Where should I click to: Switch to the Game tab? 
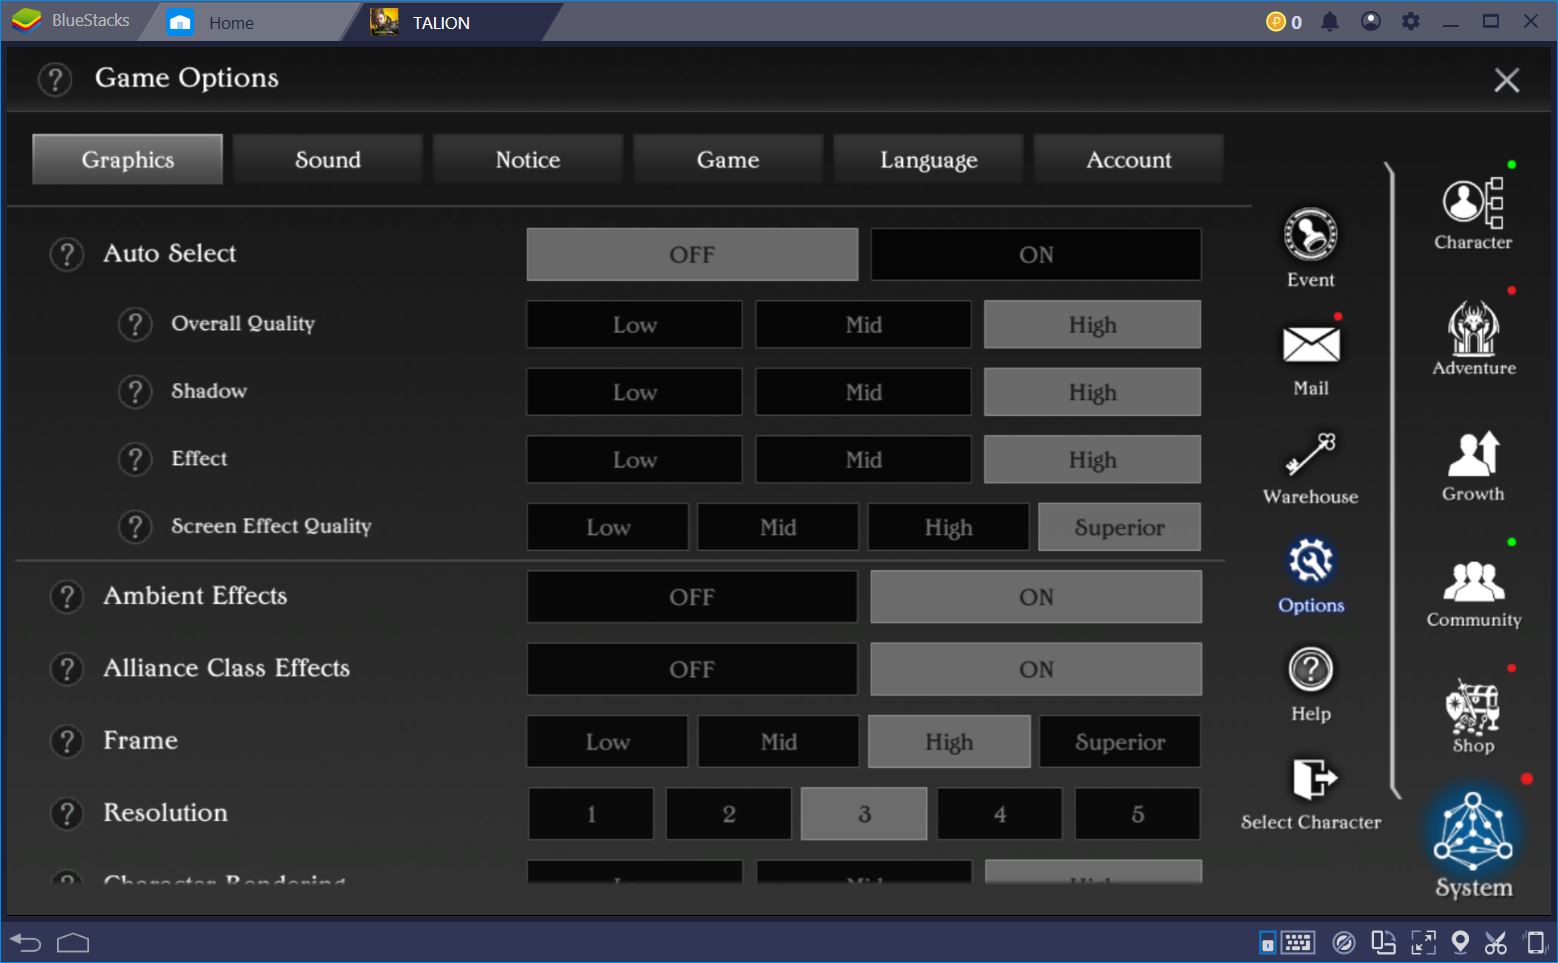click(x=728, y=160)
